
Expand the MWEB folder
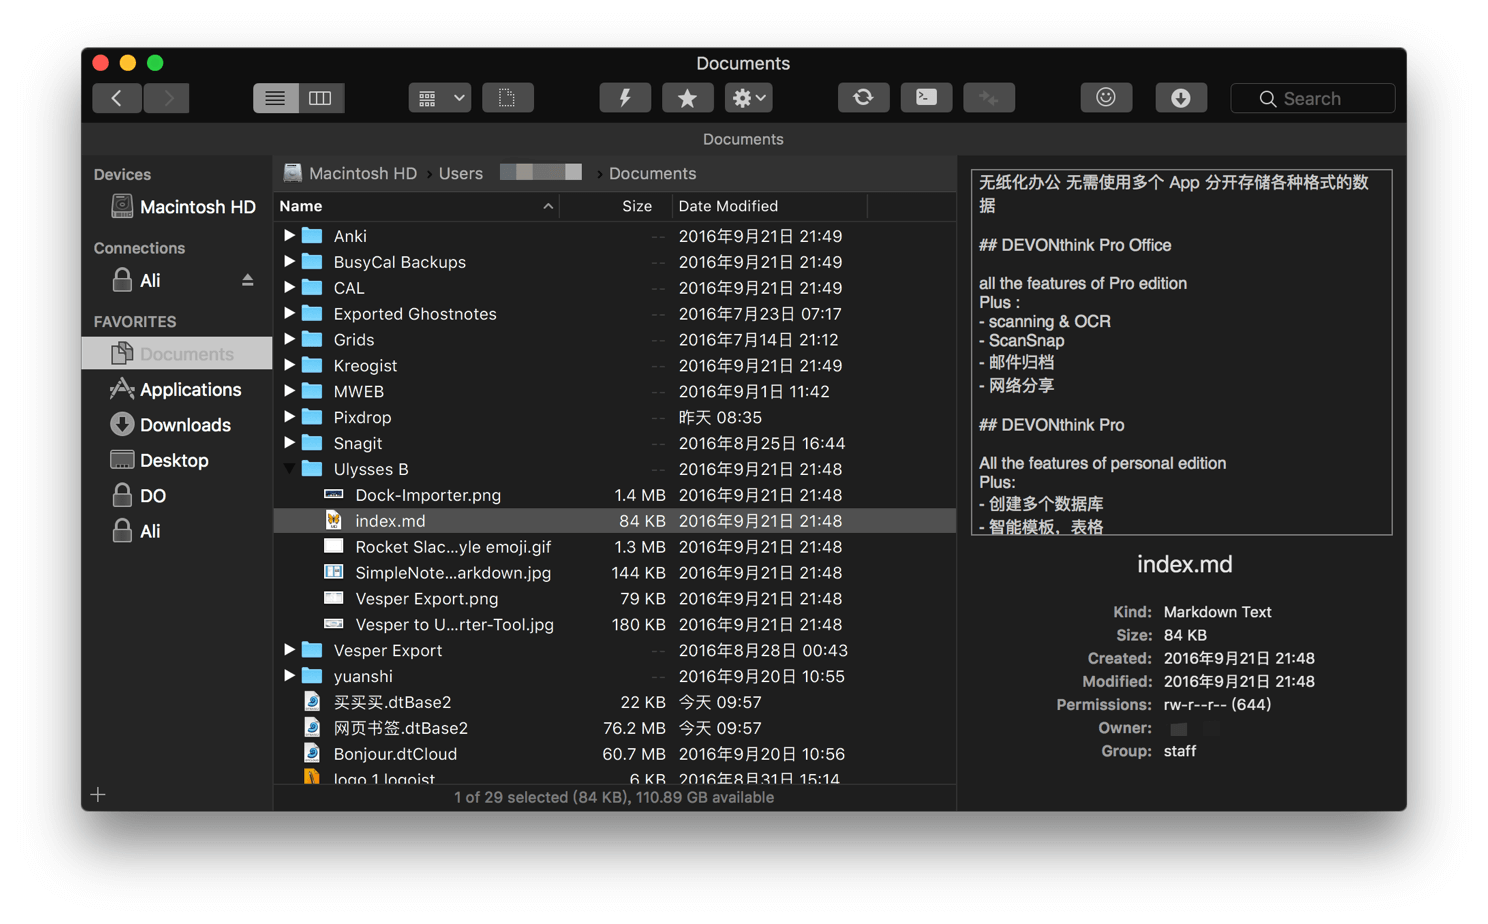click(289, 392)
